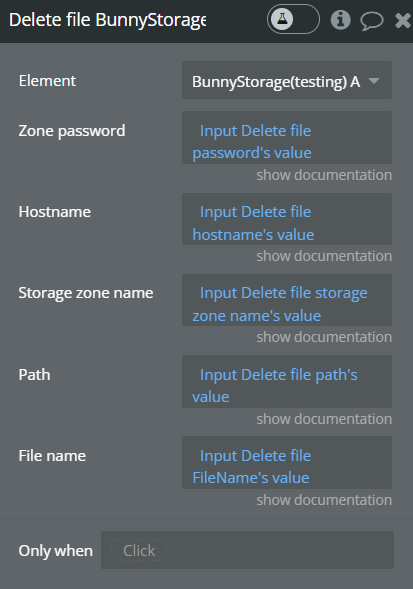This screenshot has width=413, height=589.
Task: Show documentation under File name
Action: coord(324,500)
